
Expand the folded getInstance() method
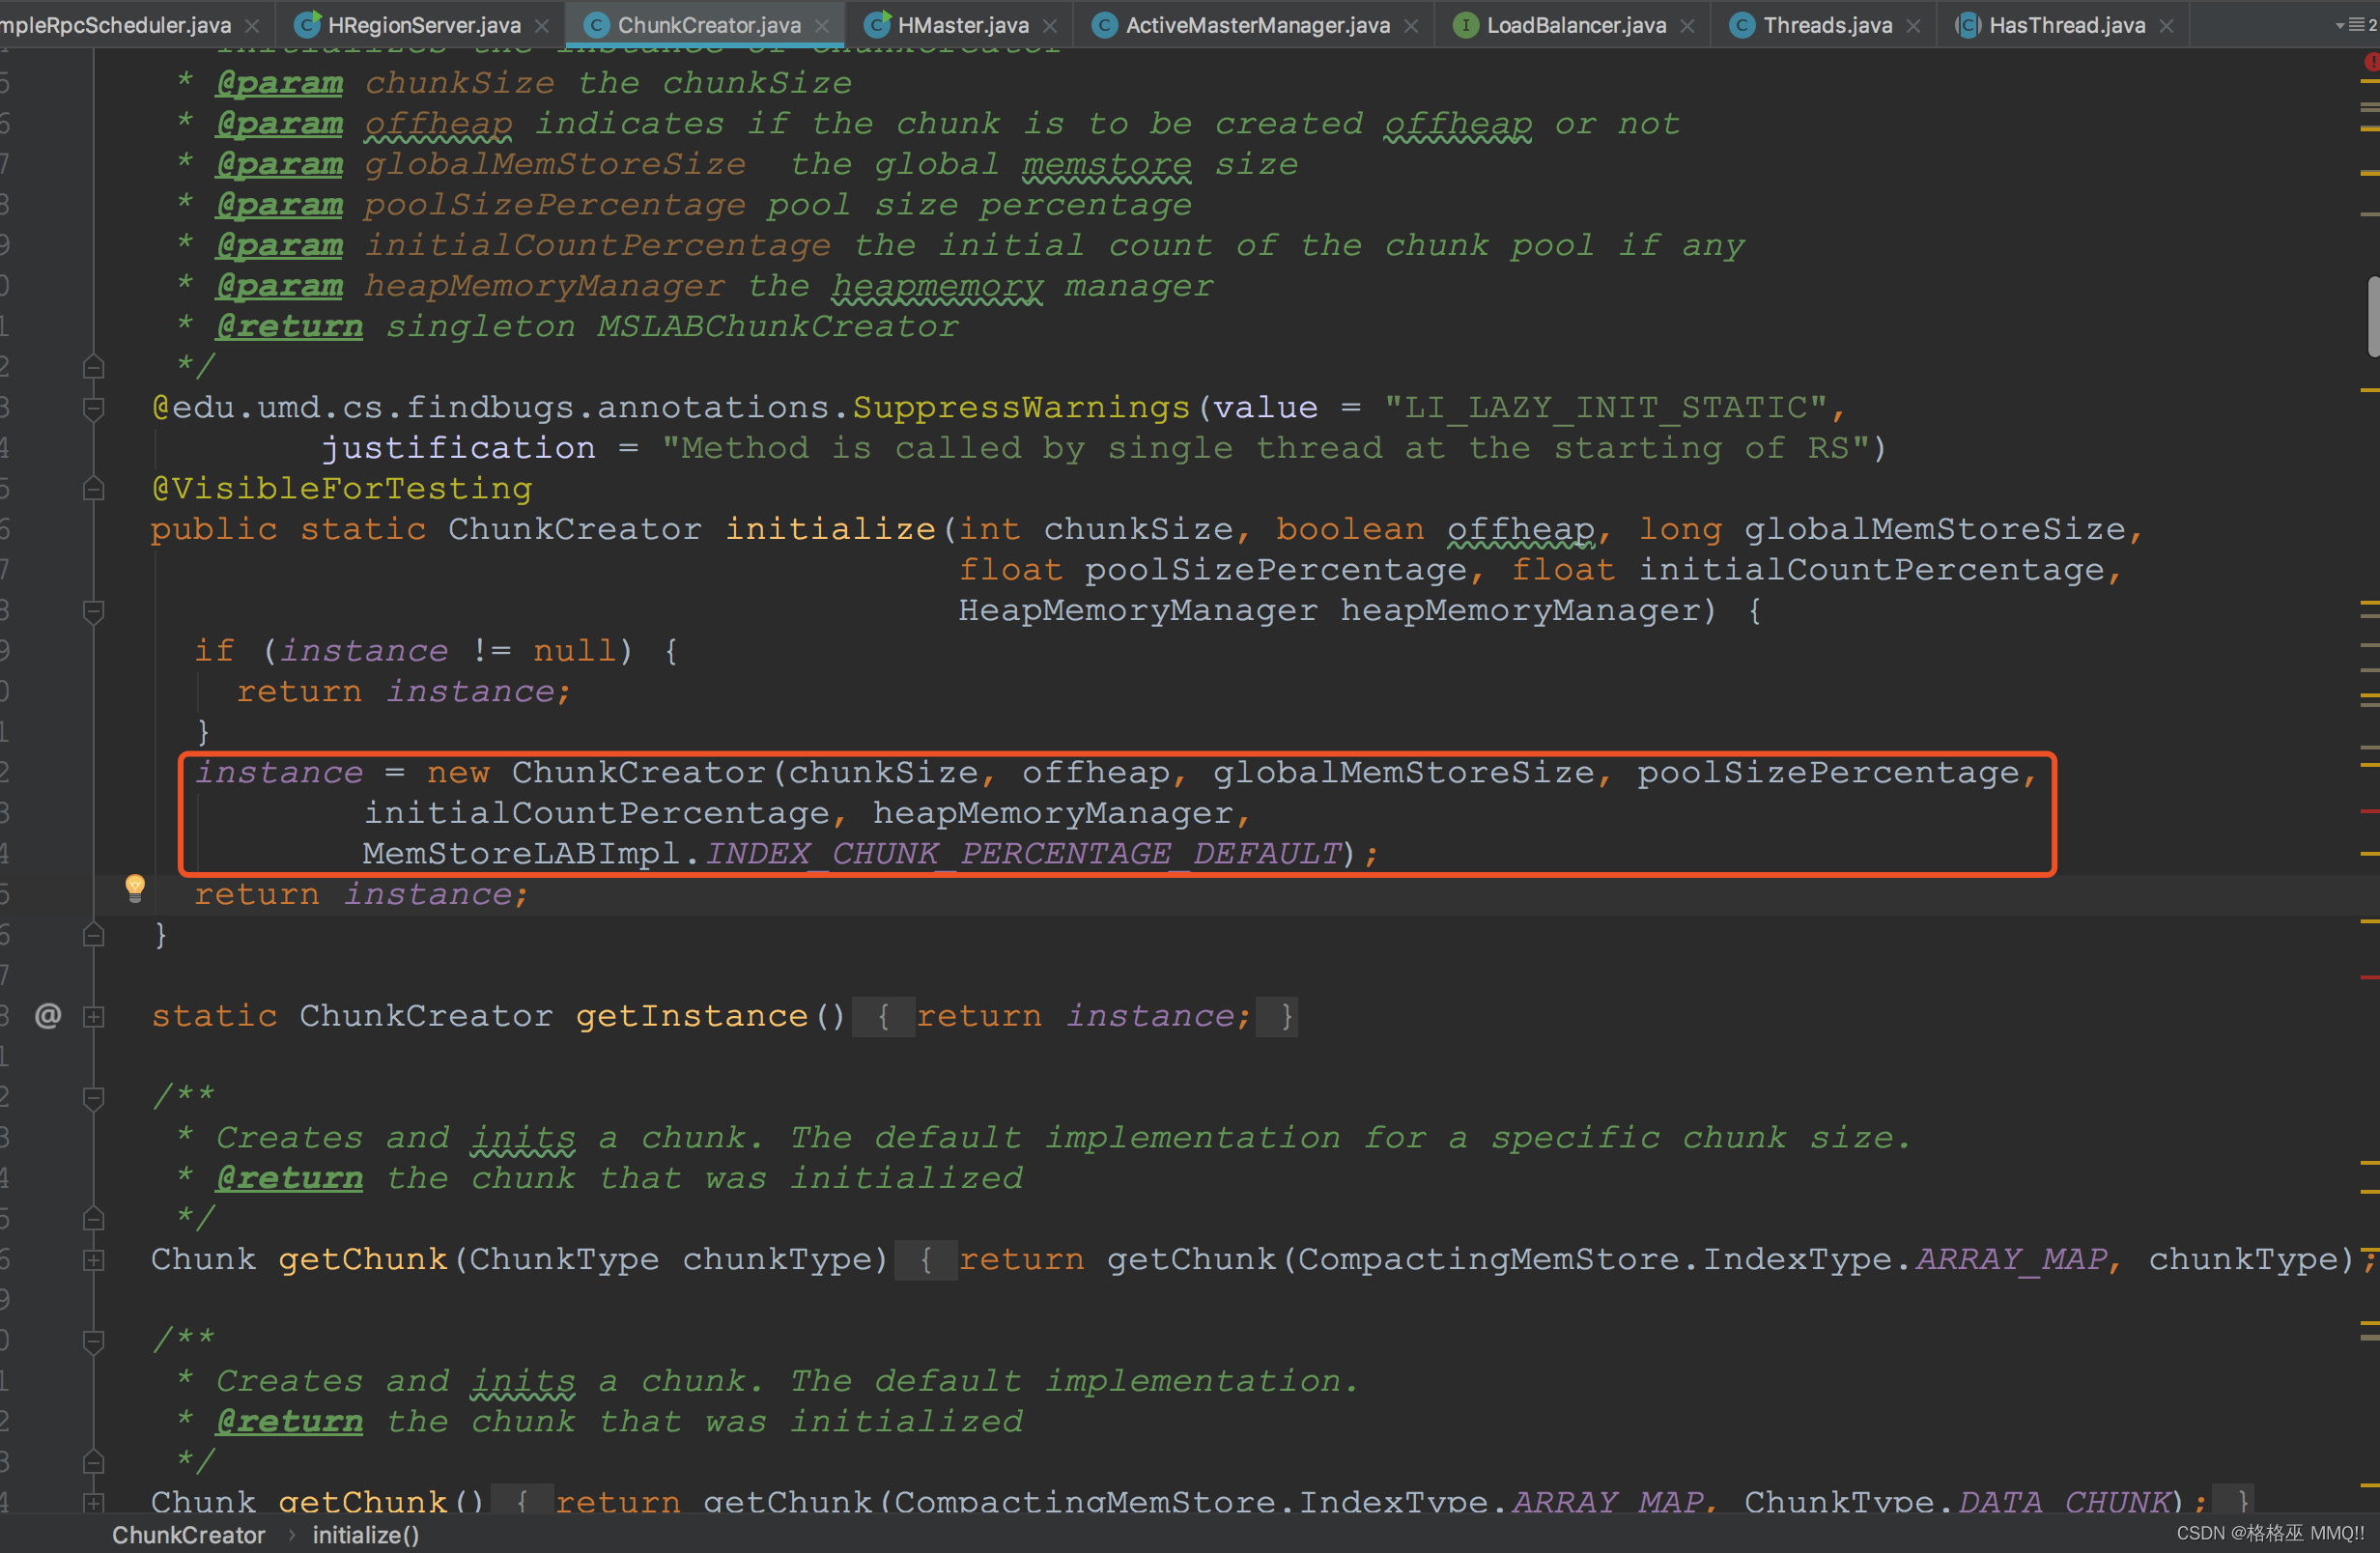[93, 1017]
